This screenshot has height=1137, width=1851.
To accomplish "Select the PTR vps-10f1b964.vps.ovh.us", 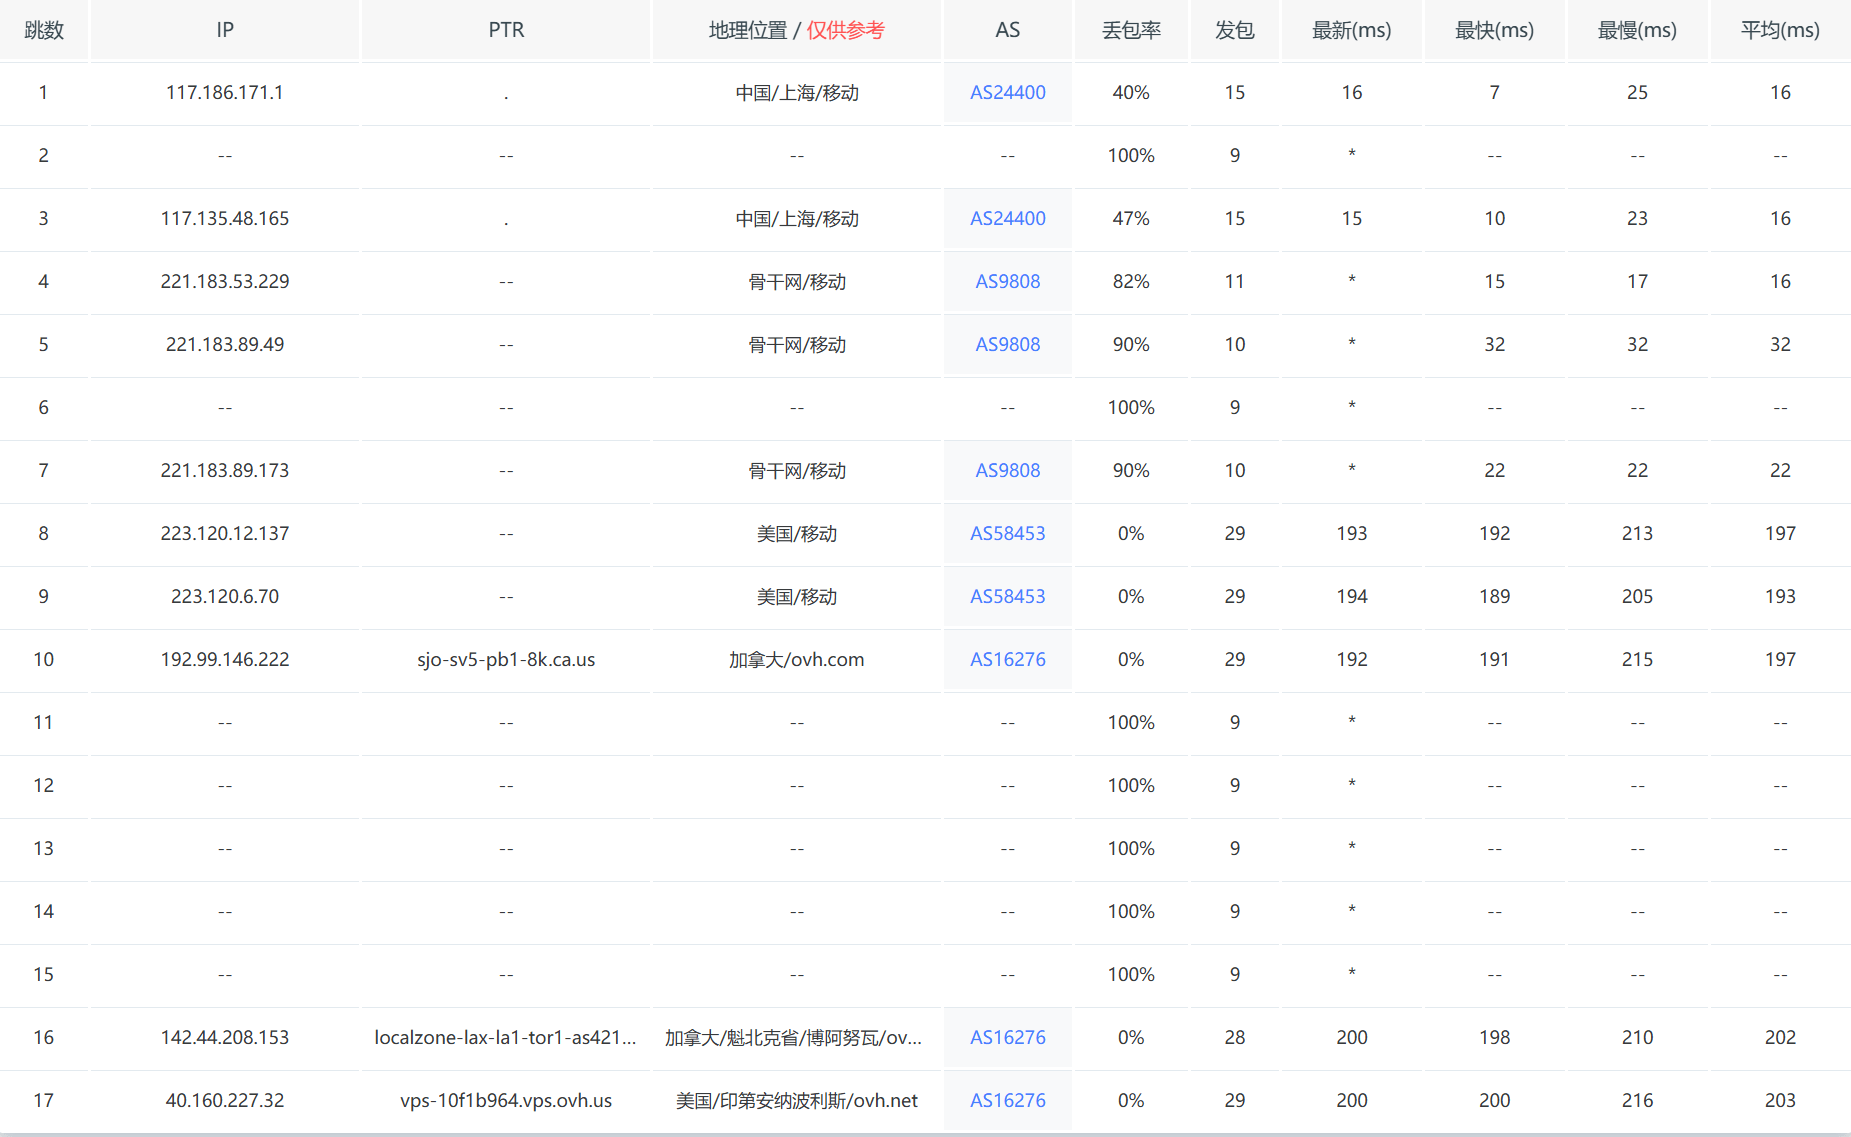I will coord(505,1099).
